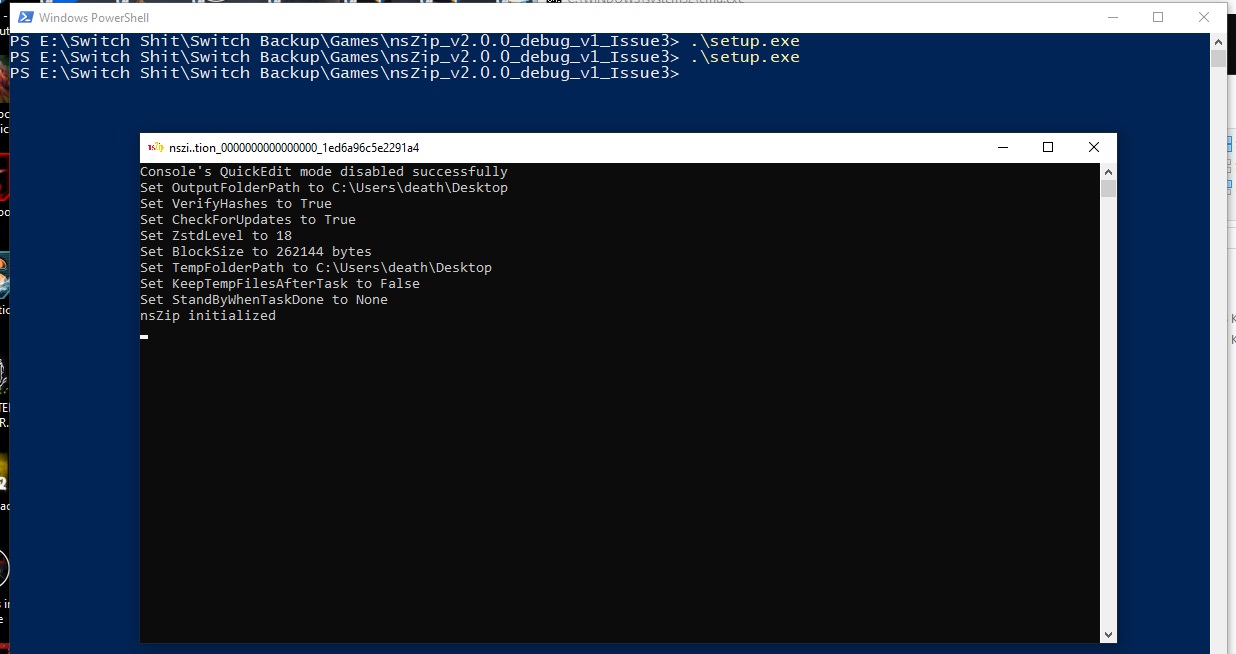This screenshot has height=654, width=1236.
Task: Click the 'Set OutputFolderPath' console line
Action: (x=324, y=188)
